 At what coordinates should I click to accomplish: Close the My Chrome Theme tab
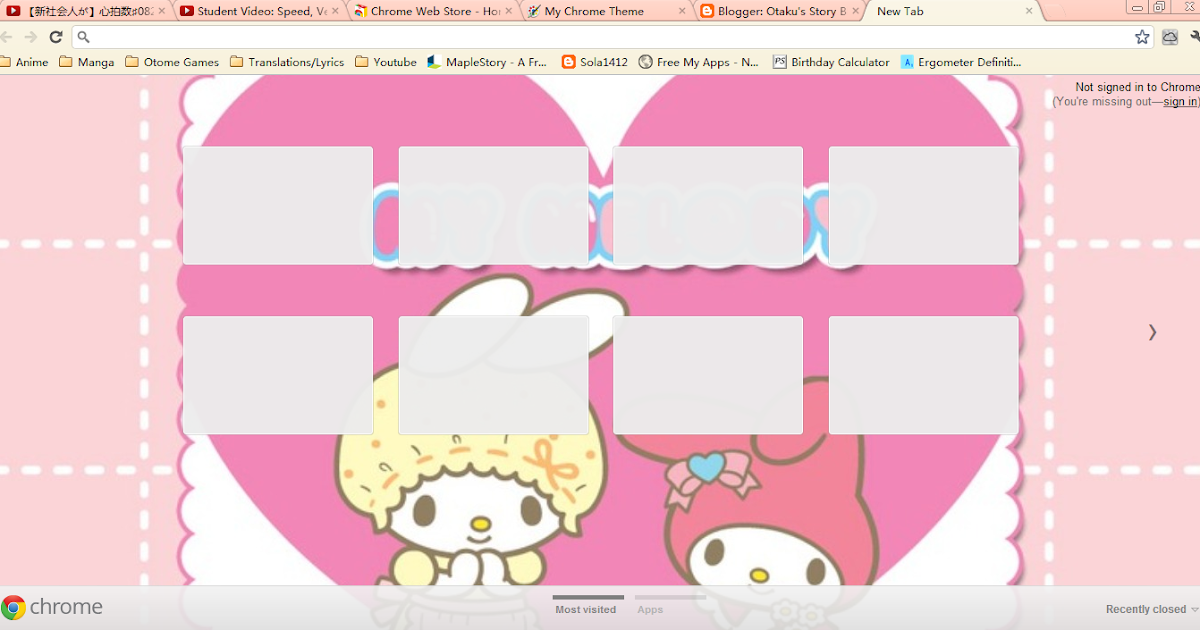[x=682, y=11]
